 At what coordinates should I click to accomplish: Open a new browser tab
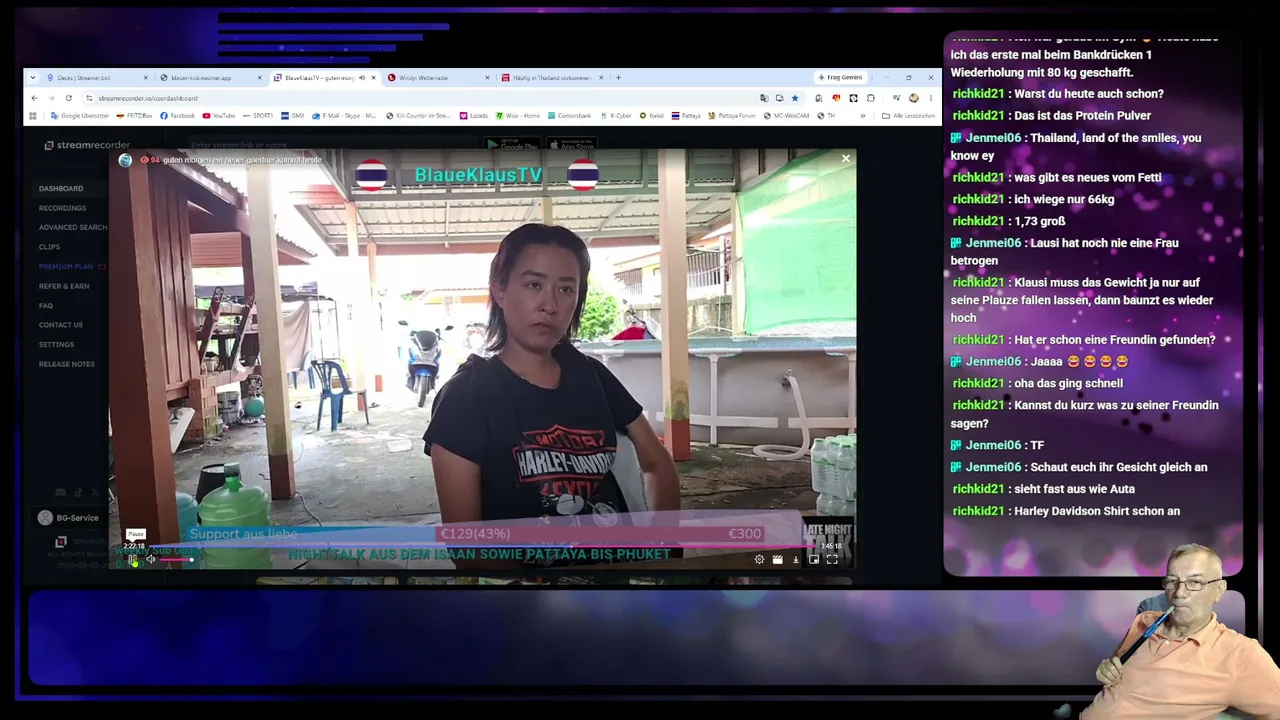tap(618, 77)
